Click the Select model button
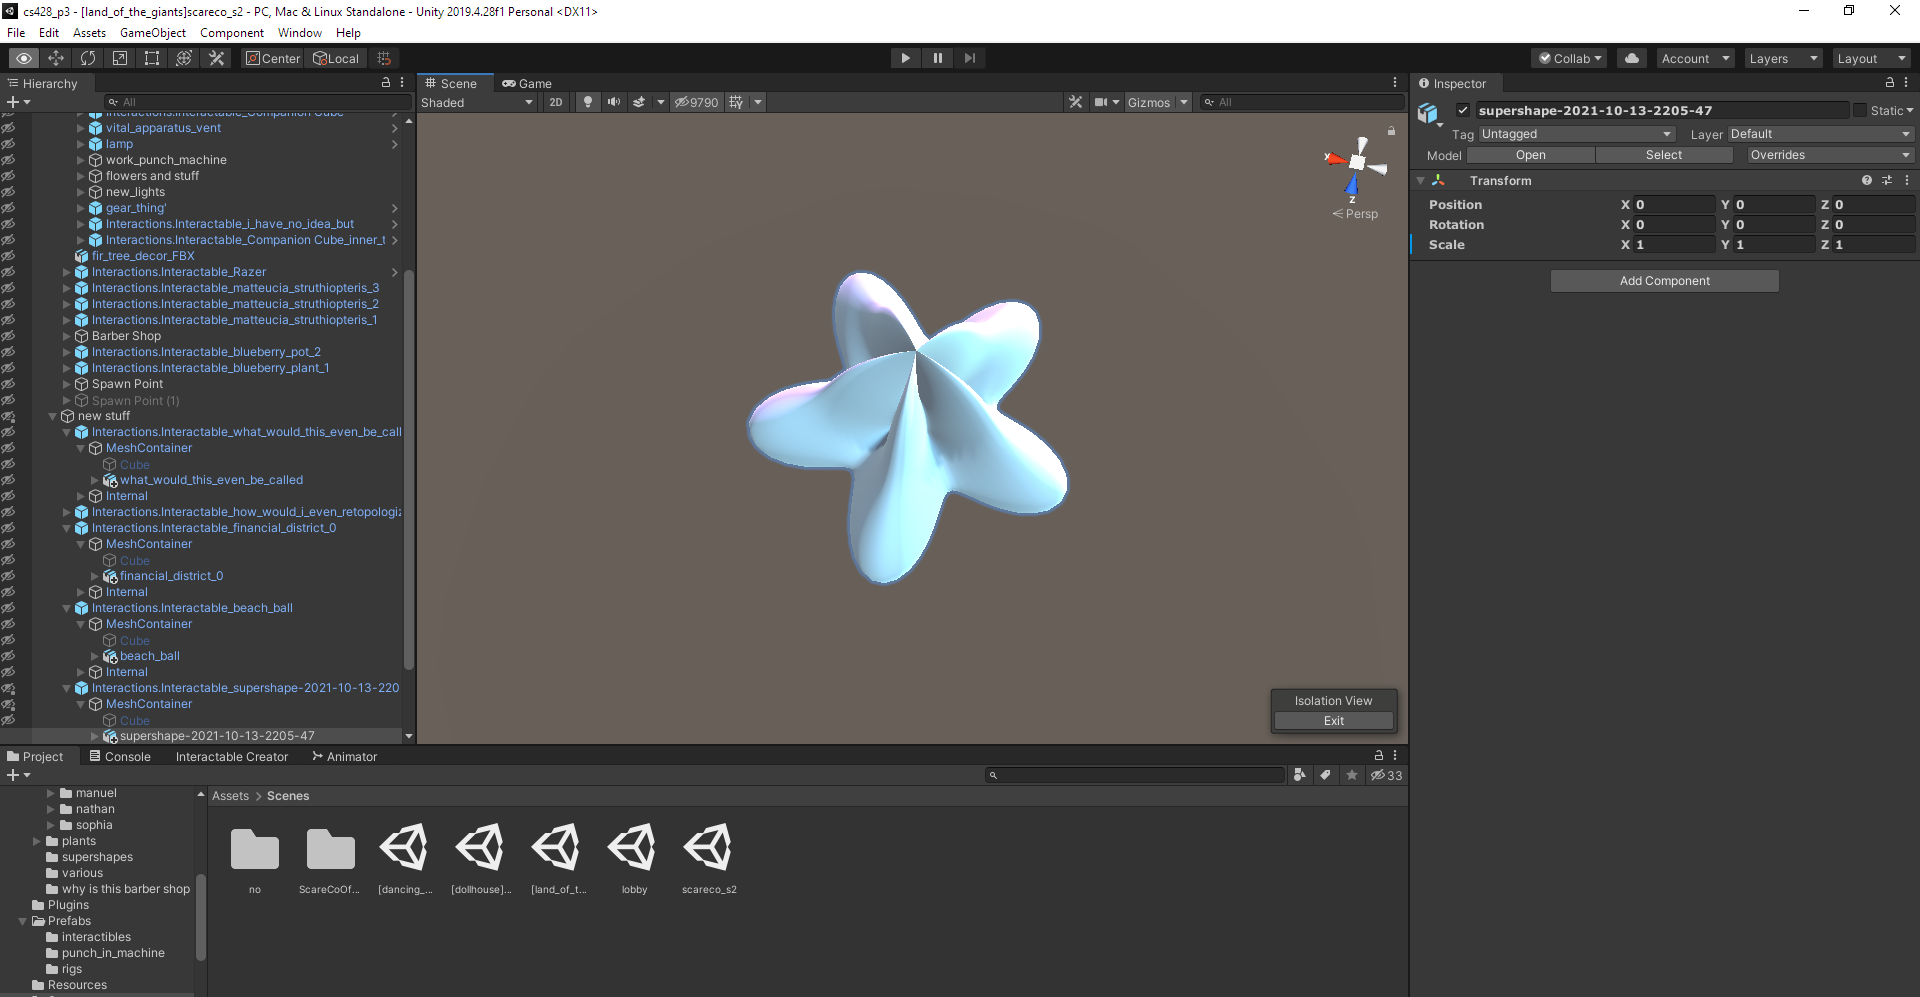1920x997 pixels. (x=1664, y=155)
